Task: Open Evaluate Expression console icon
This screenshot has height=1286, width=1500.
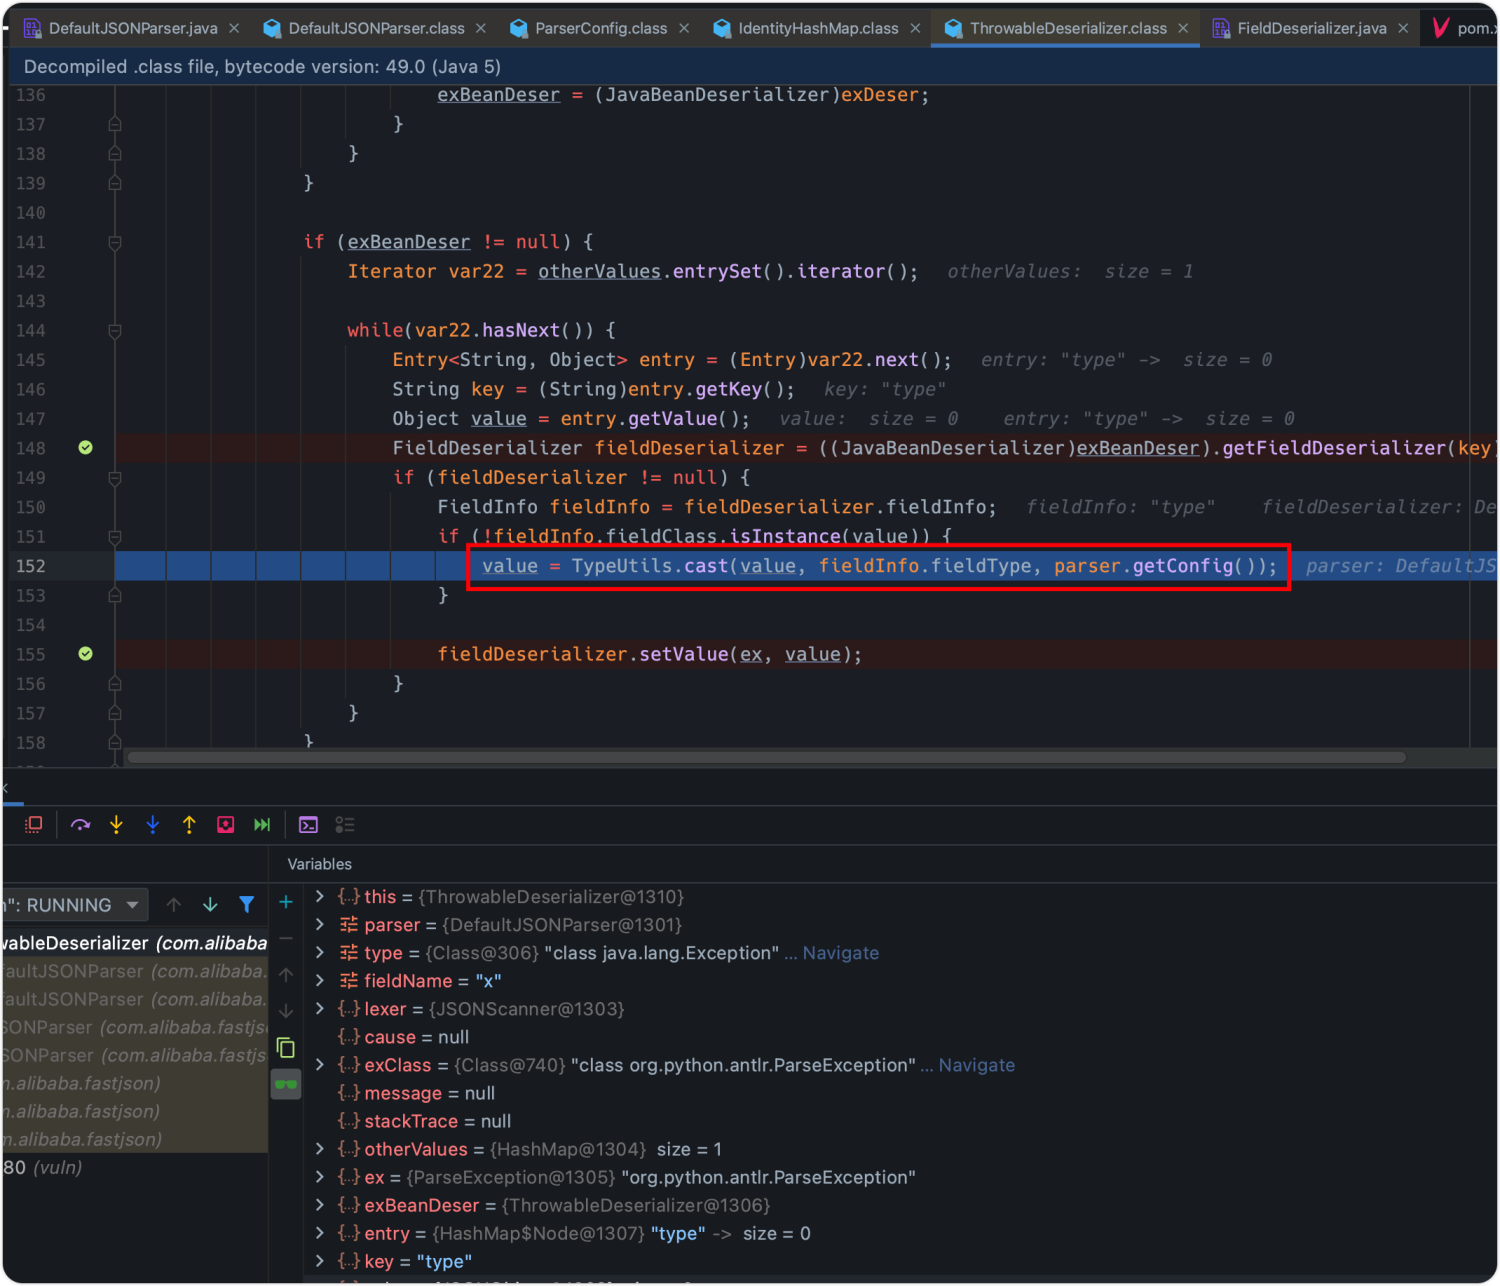Action: 308,824
